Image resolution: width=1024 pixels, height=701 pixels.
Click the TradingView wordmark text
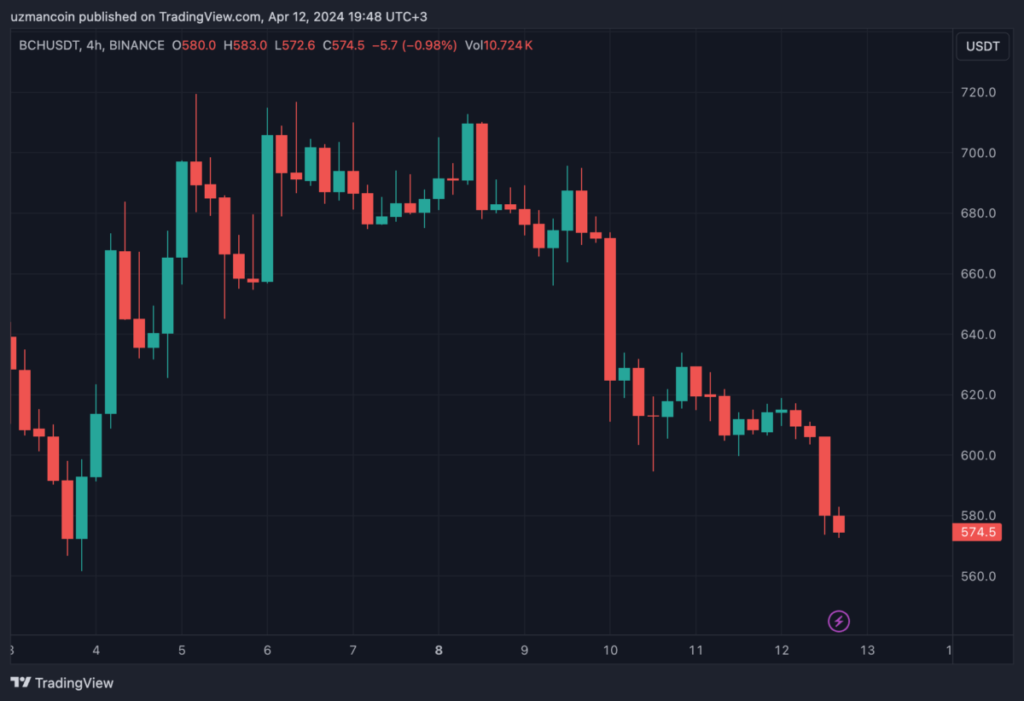[x=74, y=683]
